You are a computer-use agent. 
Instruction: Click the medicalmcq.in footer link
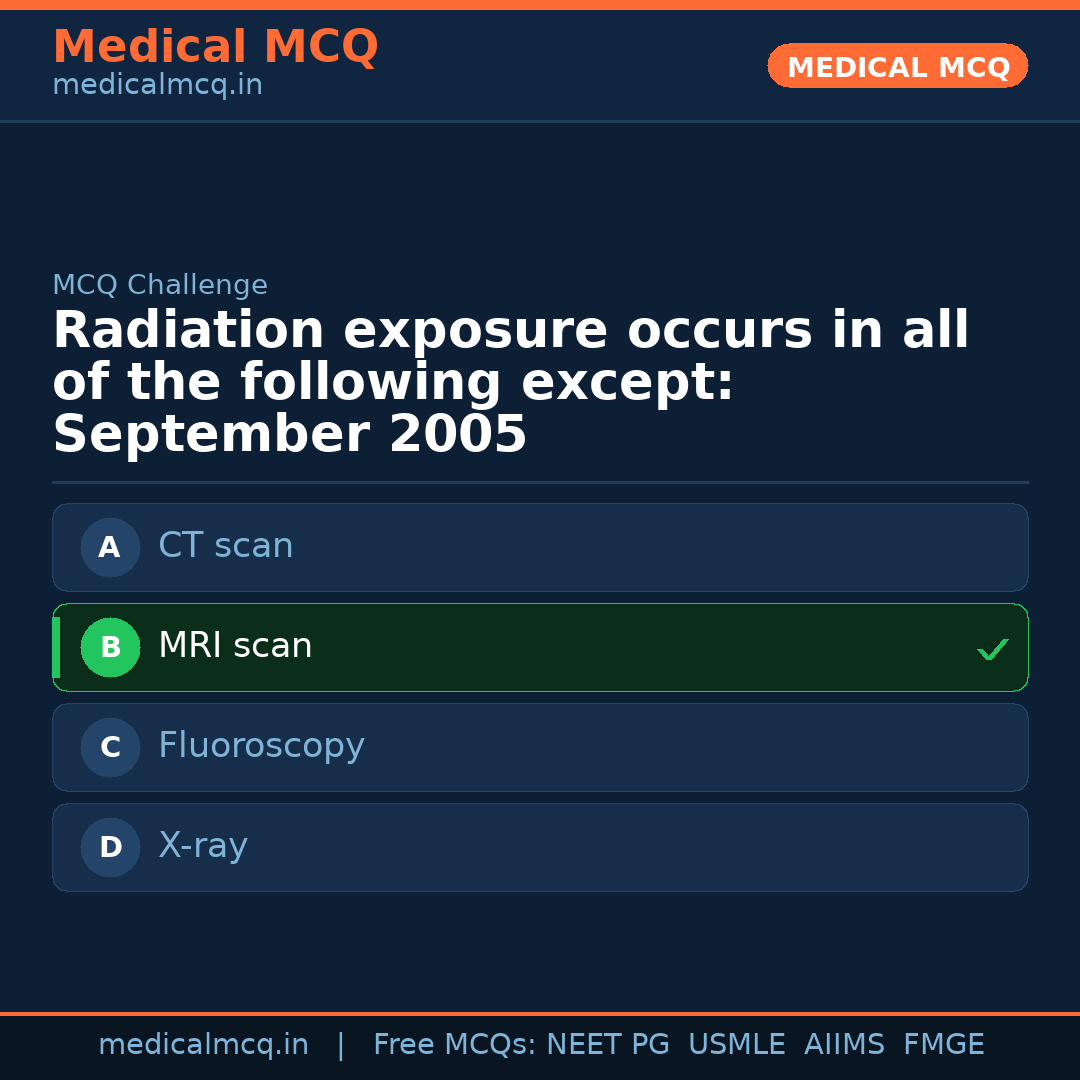pyautogui.click(x=204, y=1044)
